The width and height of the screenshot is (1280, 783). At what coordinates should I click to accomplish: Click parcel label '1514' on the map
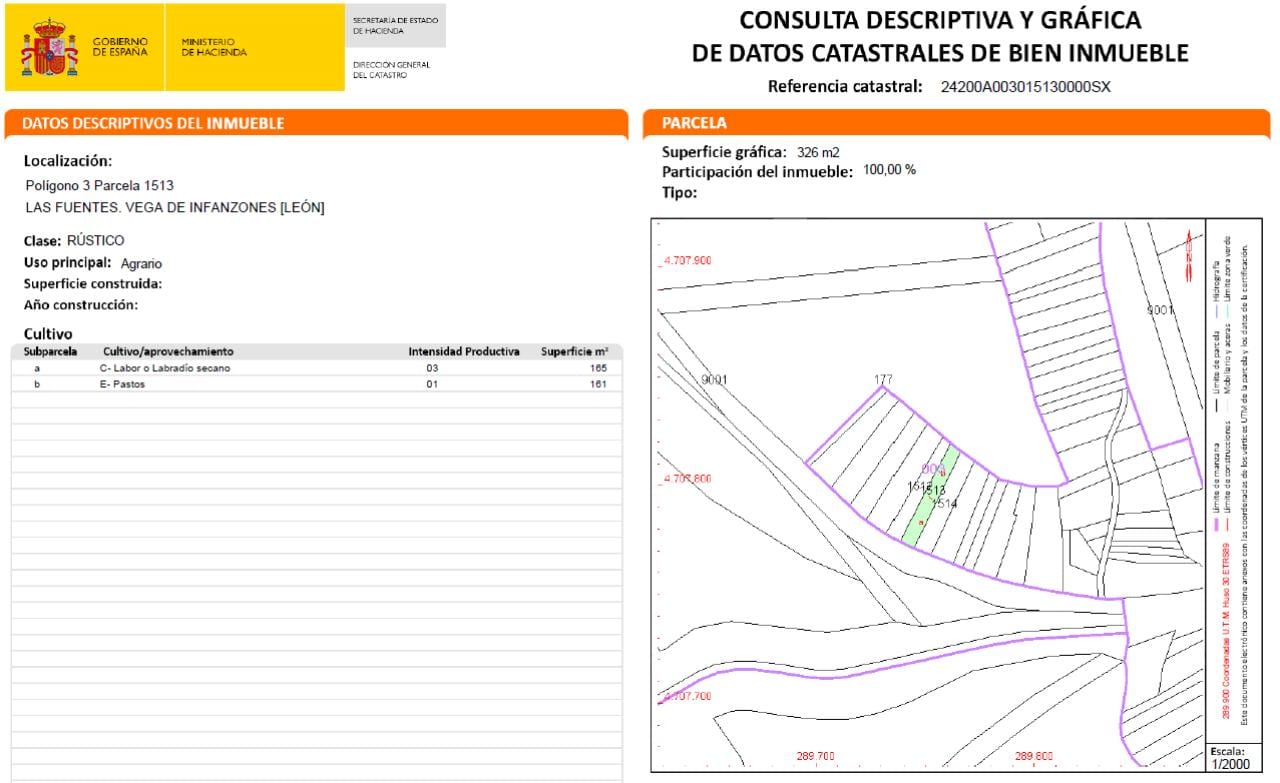(x=944, y=504)
